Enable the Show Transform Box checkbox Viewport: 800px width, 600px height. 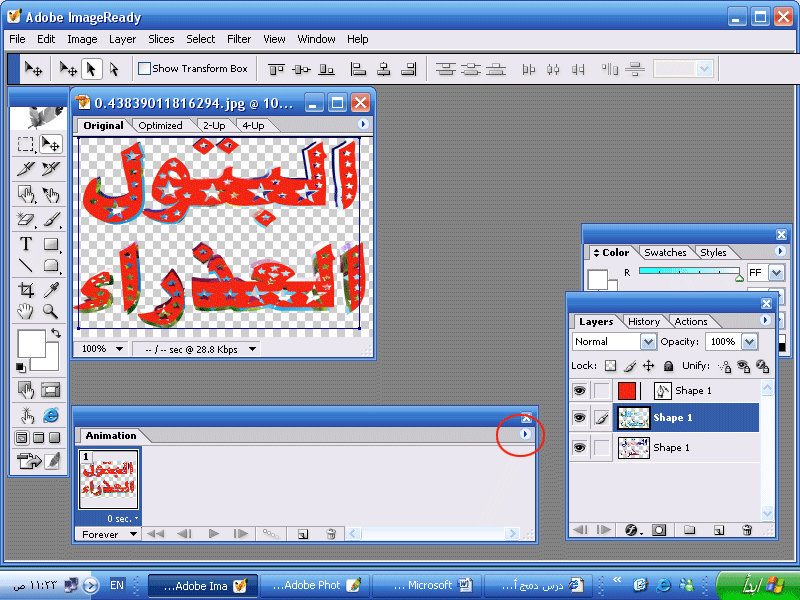click(144, 69)
